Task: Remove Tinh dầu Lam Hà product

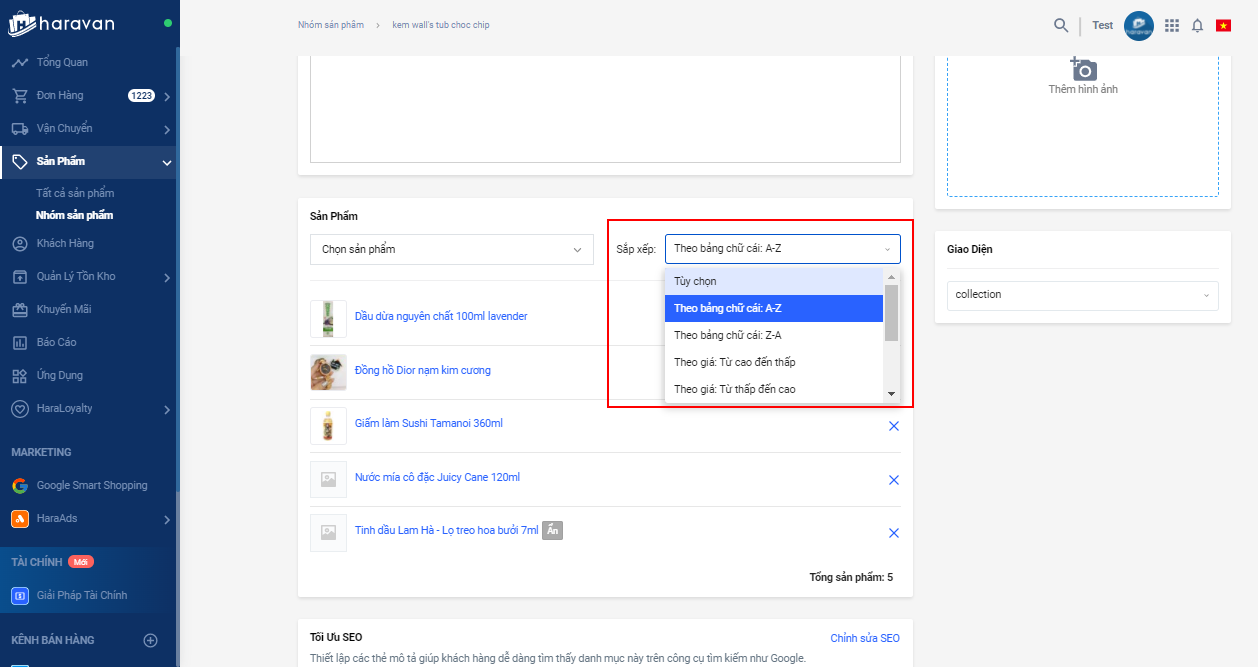Action: (x=894, y=533)
